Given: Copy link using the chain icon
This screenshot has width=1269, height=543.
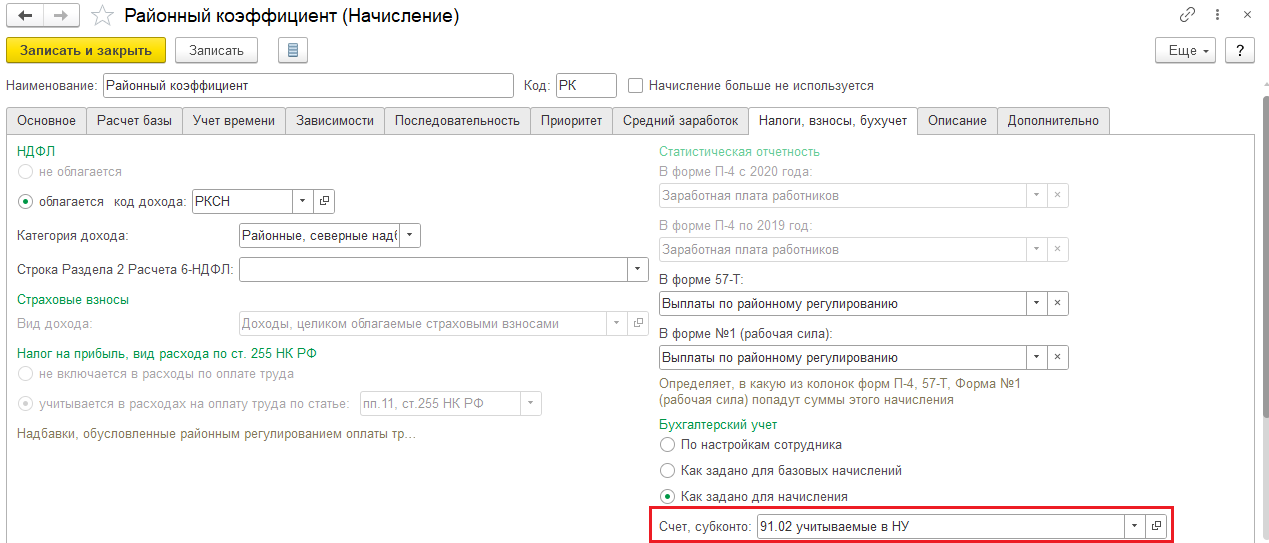Looking at the screenshot, I should 1188,15.
